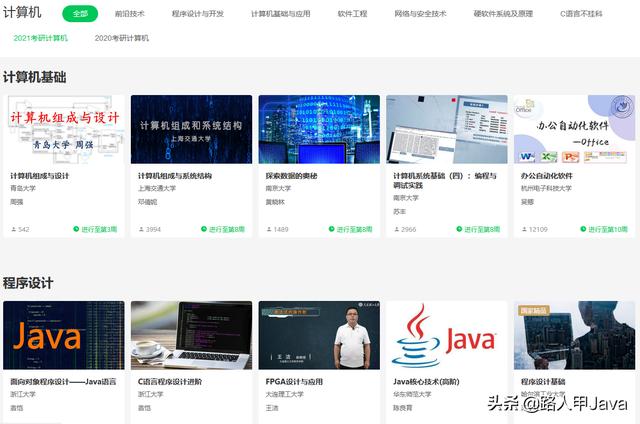Image resolution: width=640 pixels, height=424 pixels.
Task: Open the Java核心技术 course thumbnail
Action: pyautogui.click(x=447, y=335)
